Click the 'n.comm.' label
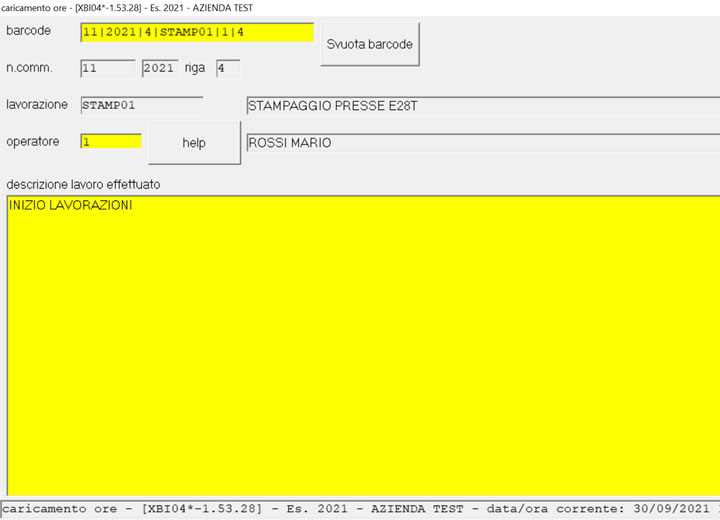Image resolution: width=720 pixels, height=520 pixels. pyautogui.click(x=29, y=69)
